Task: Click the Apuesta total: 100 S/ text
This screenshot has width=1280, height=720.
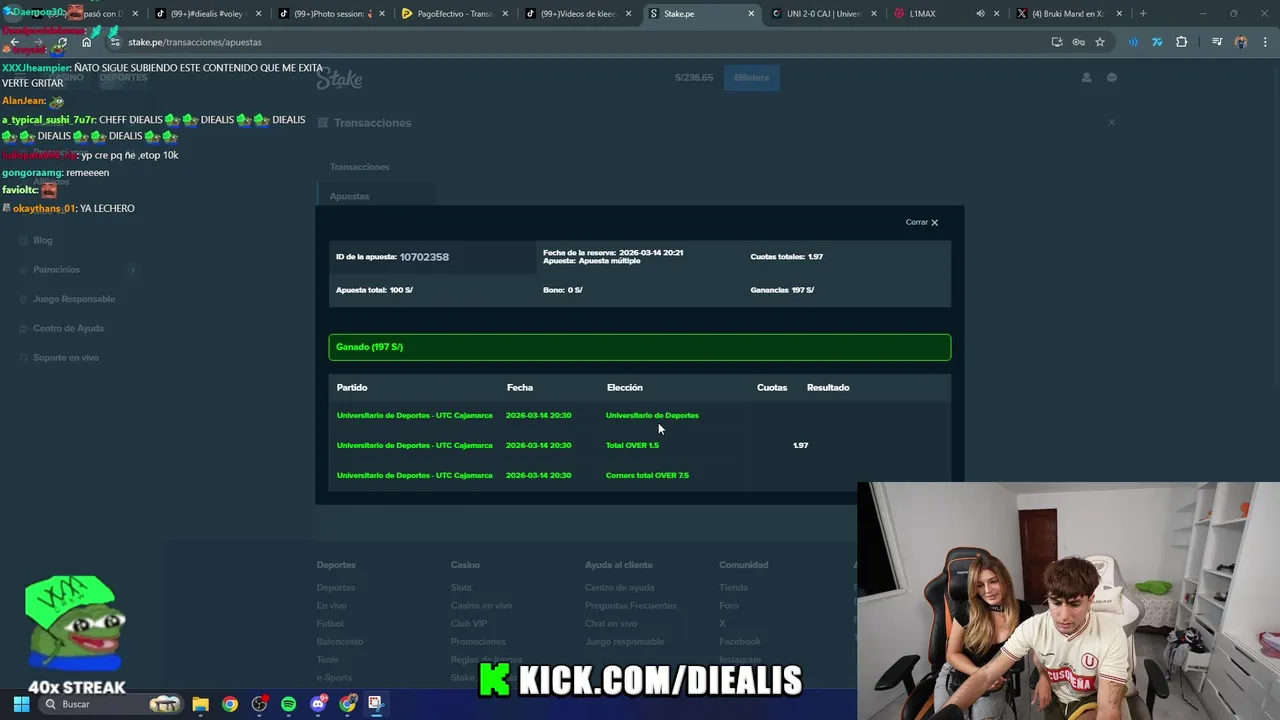Action: click(374, 290)
